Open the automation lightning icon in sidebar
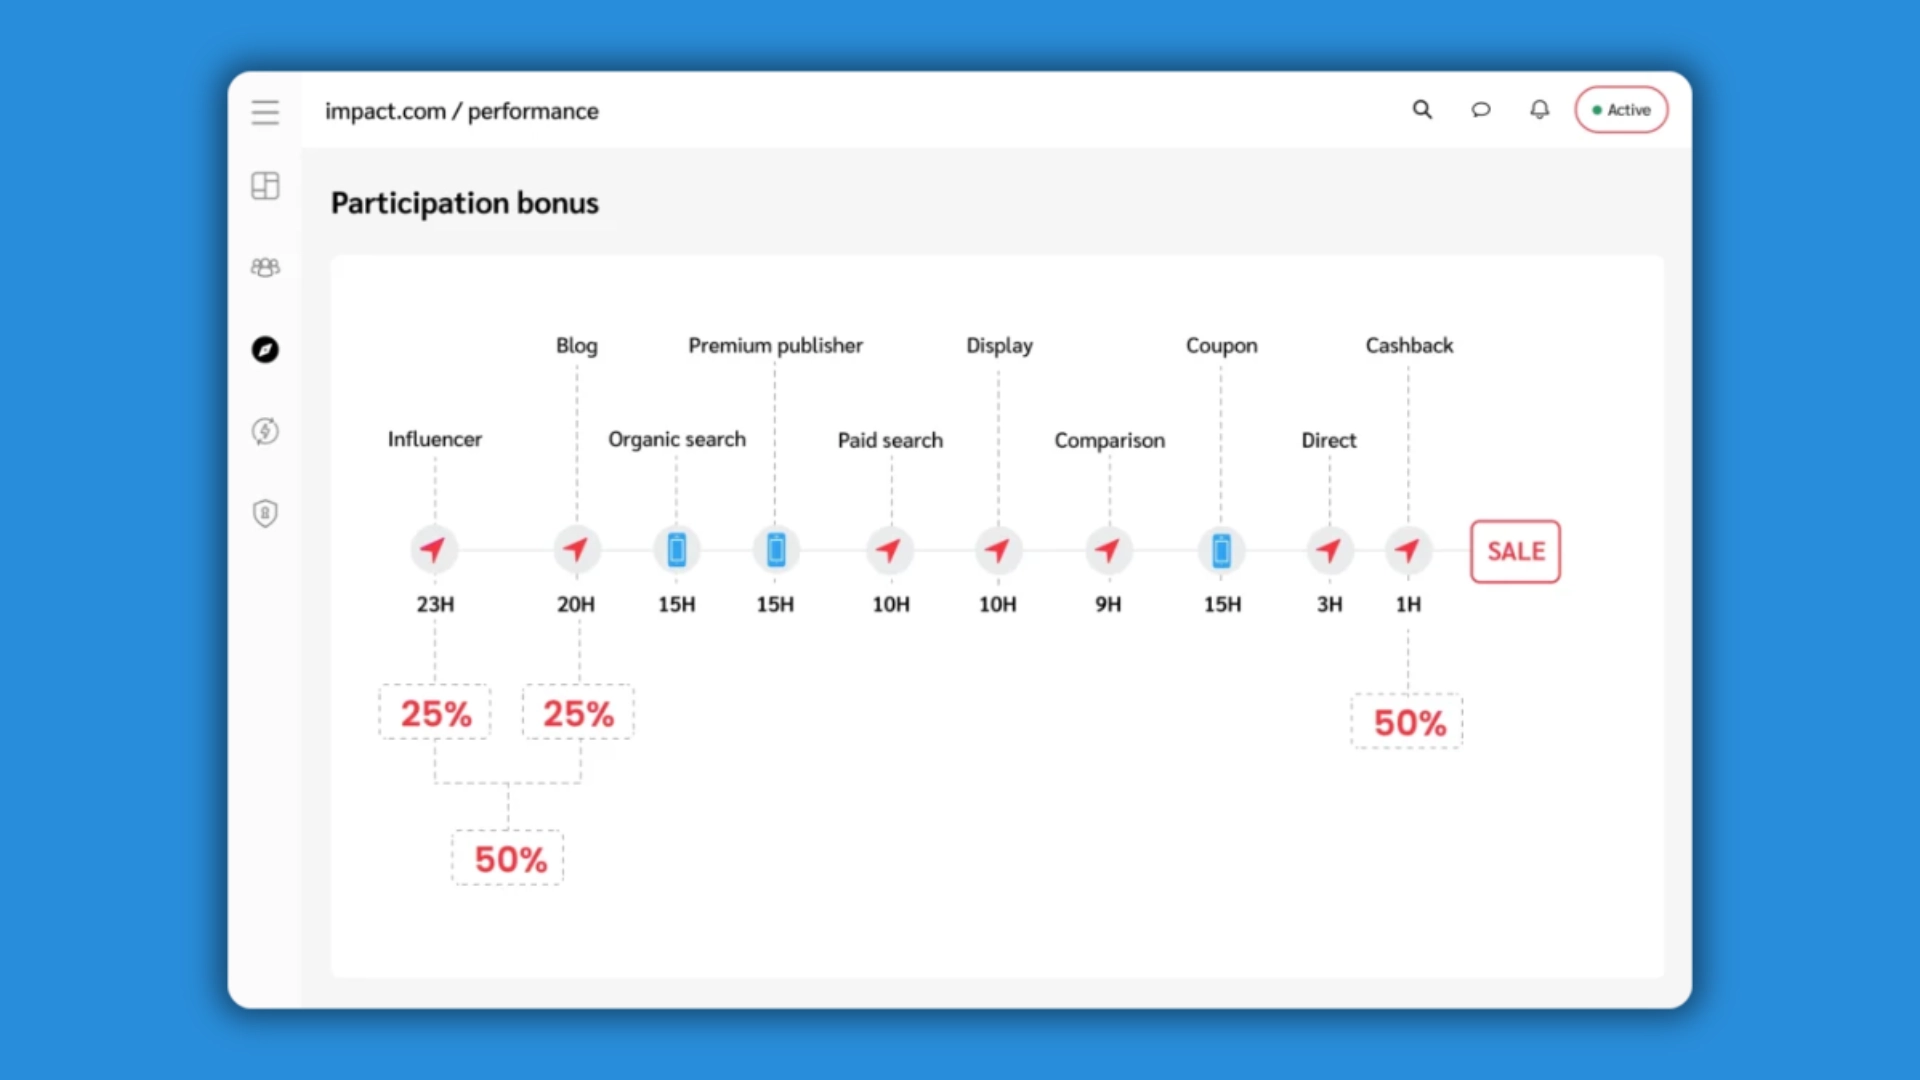The height and width of the screenshot is (1080, 1920). click(x=265, y=432)
